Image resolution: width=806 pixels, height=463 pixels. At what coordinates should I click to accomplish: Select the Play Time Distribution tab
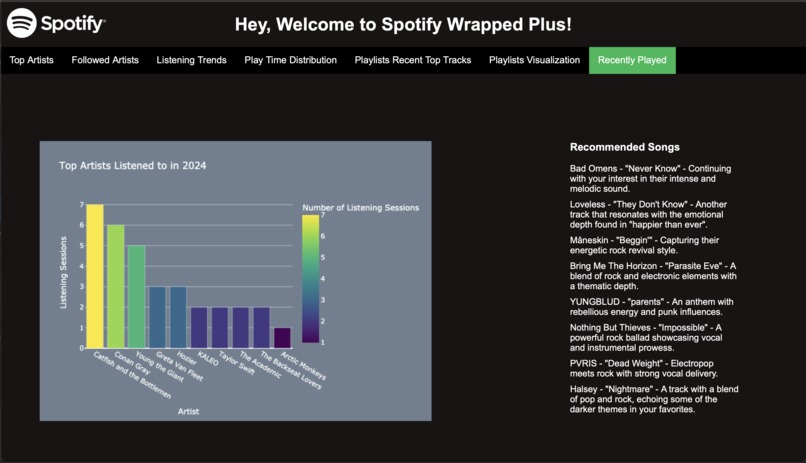[290, 60]
